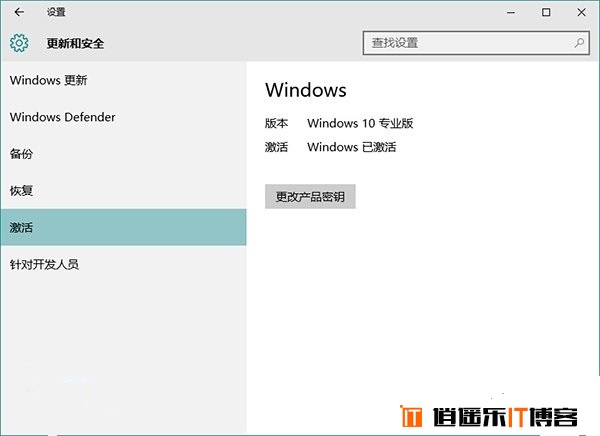Click 更新和安全 page title
This screenshot has width=600, height=436.
tap(75, 43)
